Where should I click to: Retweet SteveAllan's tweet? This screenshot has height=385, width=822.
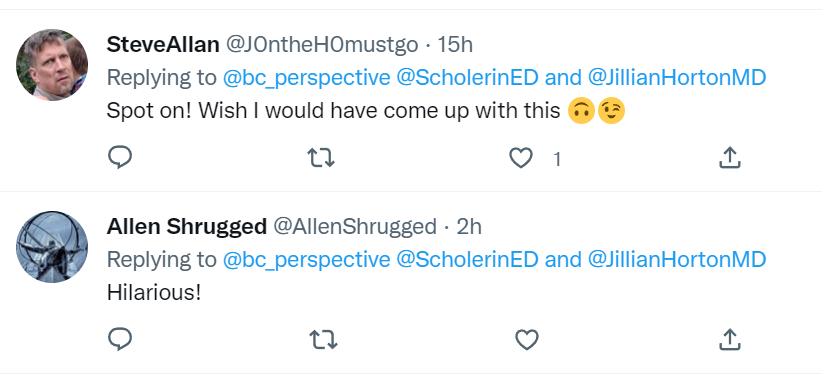321,157
